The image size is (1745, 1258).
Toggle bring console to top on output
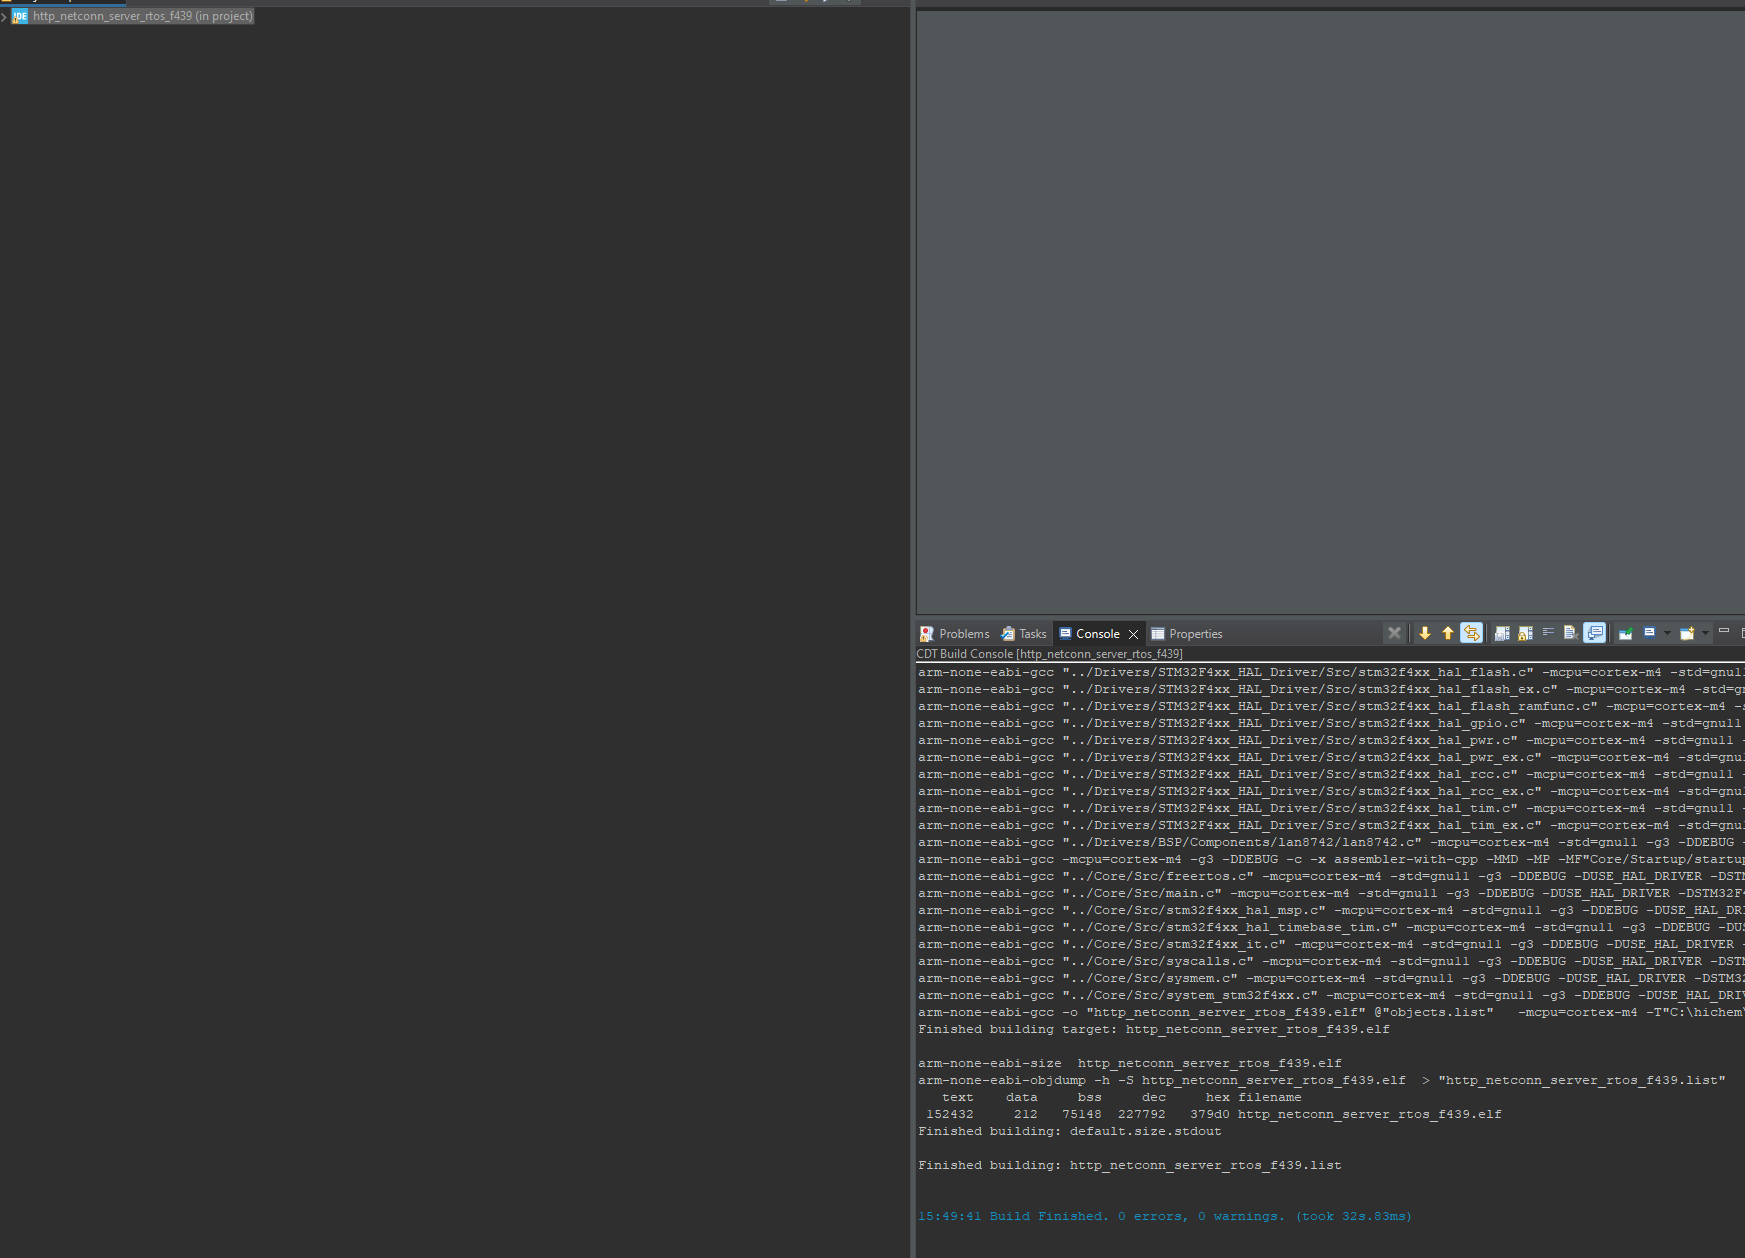tap(1594, 633)
